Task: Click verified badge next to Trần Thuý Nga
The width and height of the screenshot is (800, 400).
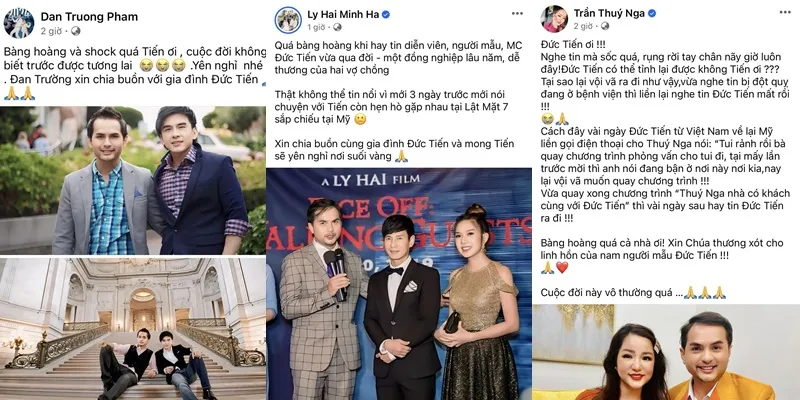Action: point(652,13)
